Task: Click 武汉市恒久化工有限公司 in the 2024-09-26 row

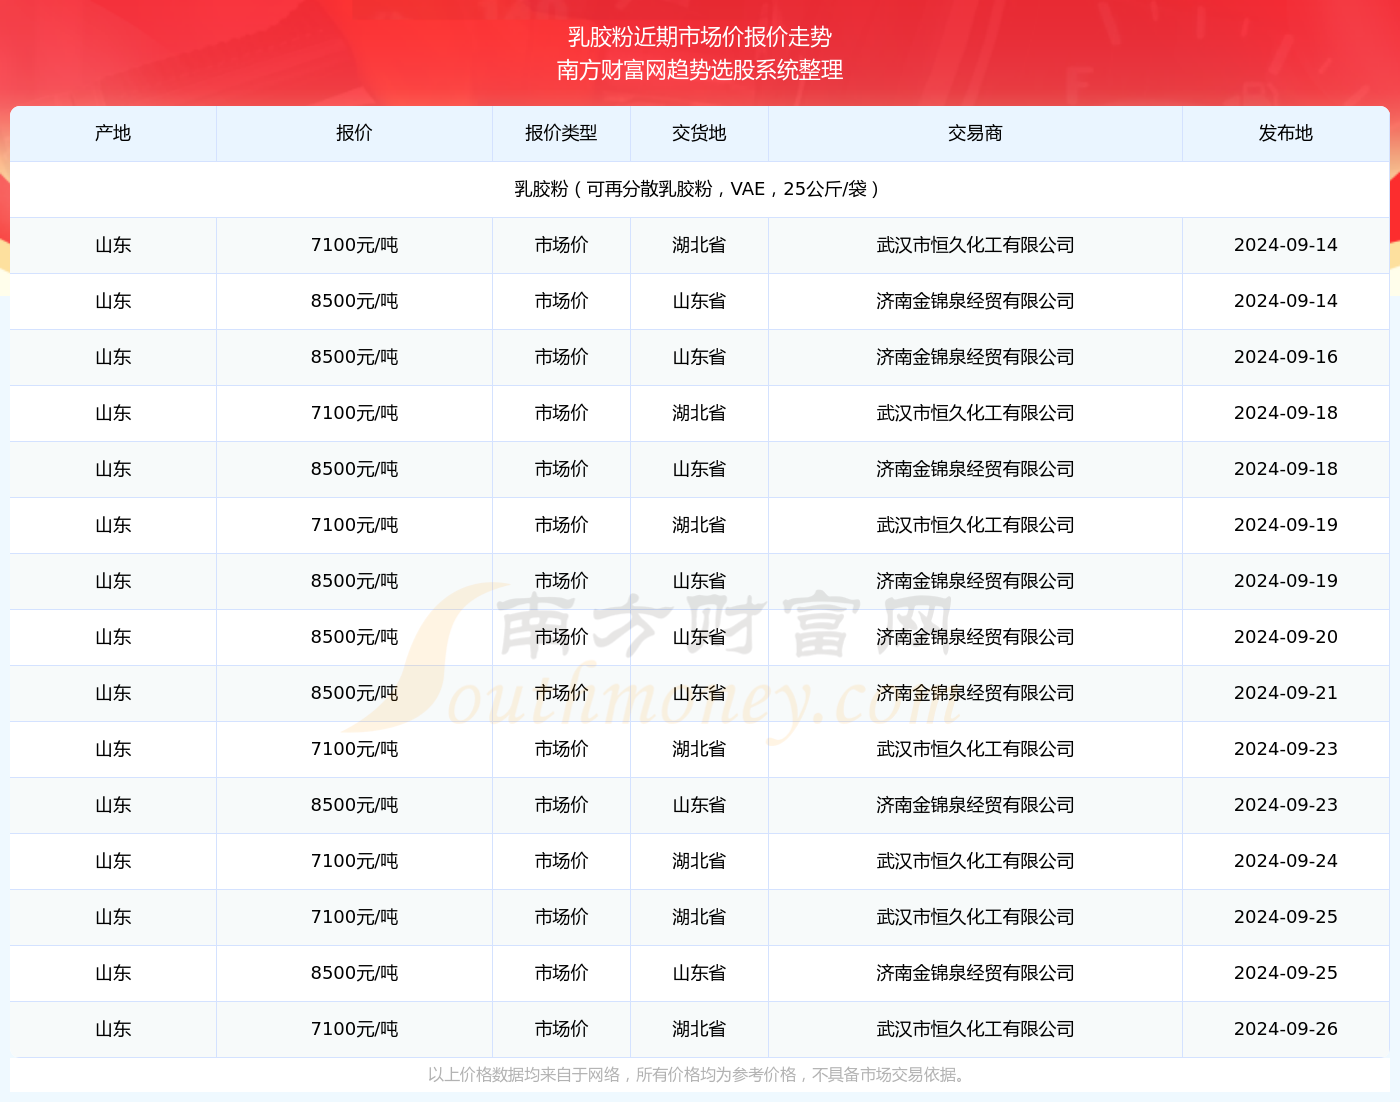Action: tap(975, 1029)
